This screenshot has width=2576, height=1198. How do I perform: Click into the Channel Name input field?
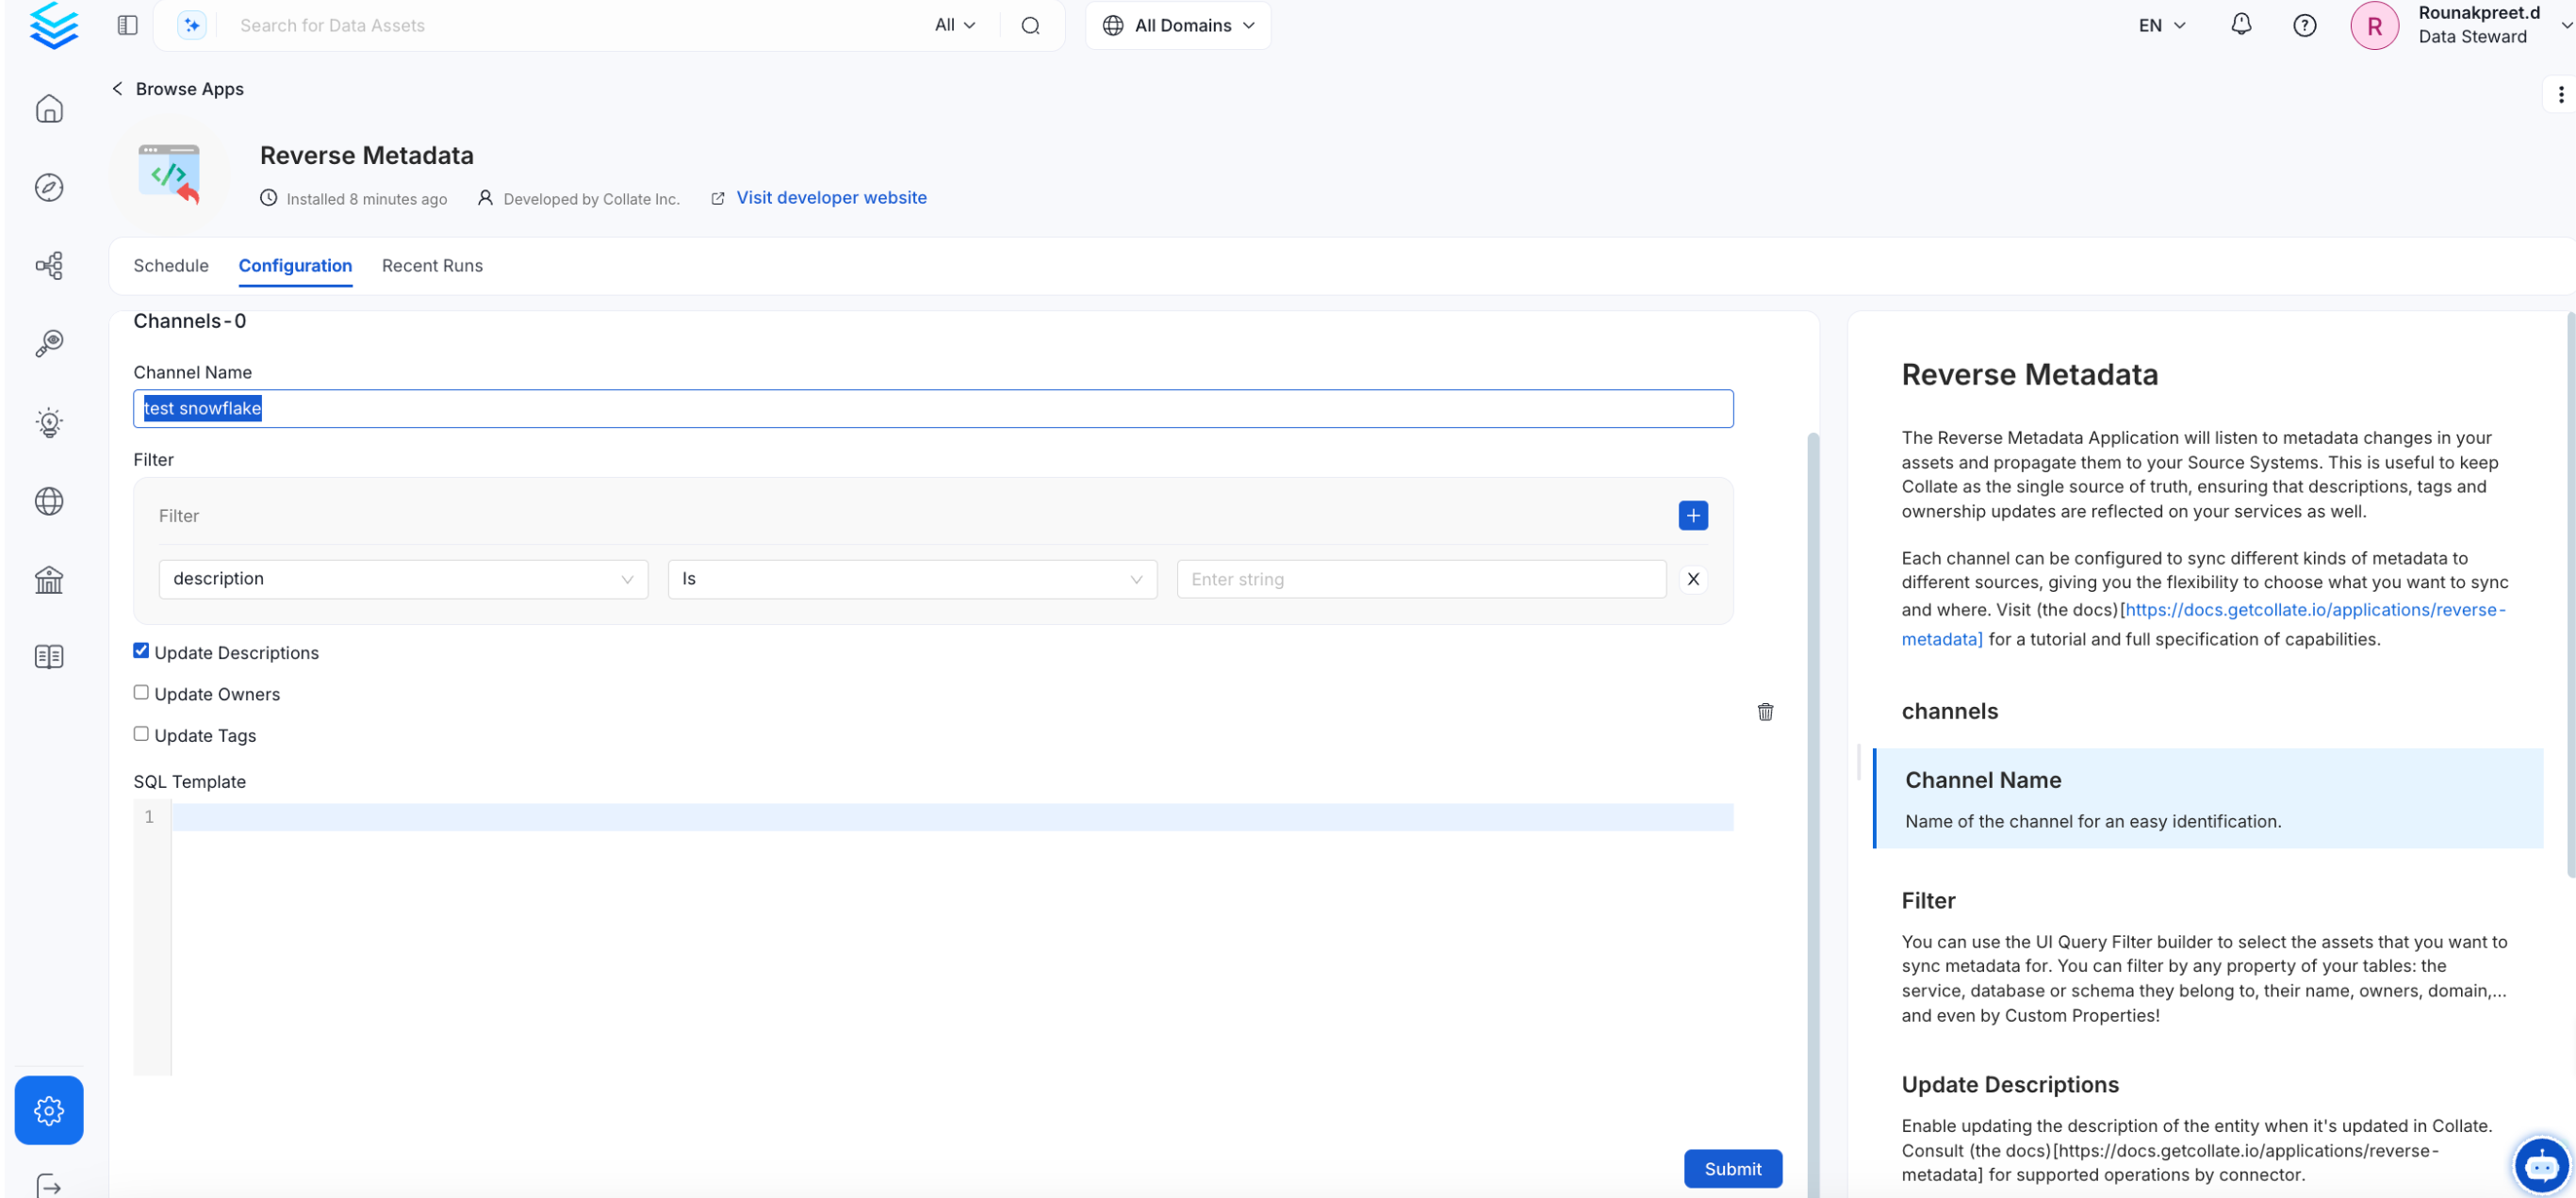pyautogui.click(x=932, y=408)
